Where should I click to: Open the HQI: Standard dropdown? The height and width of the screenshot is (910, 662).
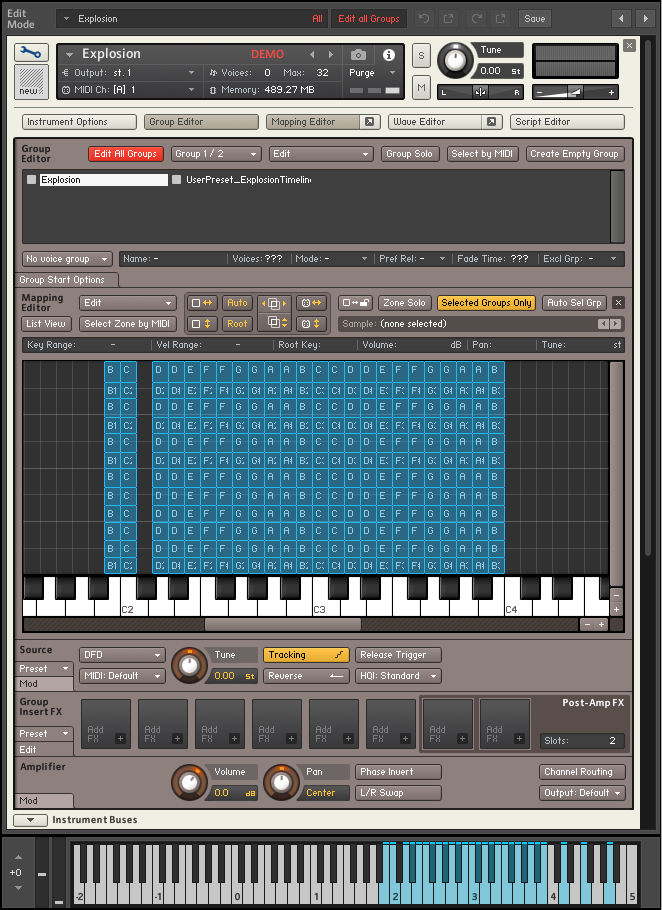(x=398, y=676)
